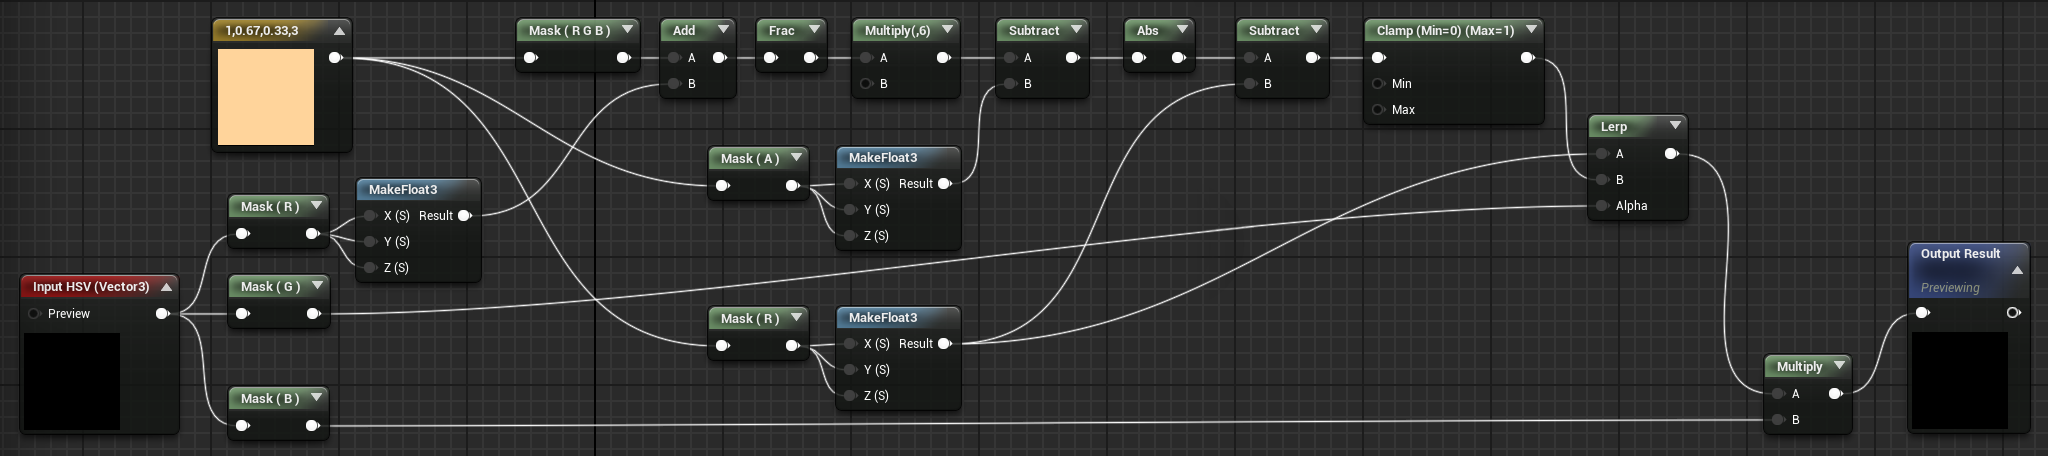Click the Multiply(,6) B input pin
This screenshot has width=2048, height=456.
coord(867,84)
